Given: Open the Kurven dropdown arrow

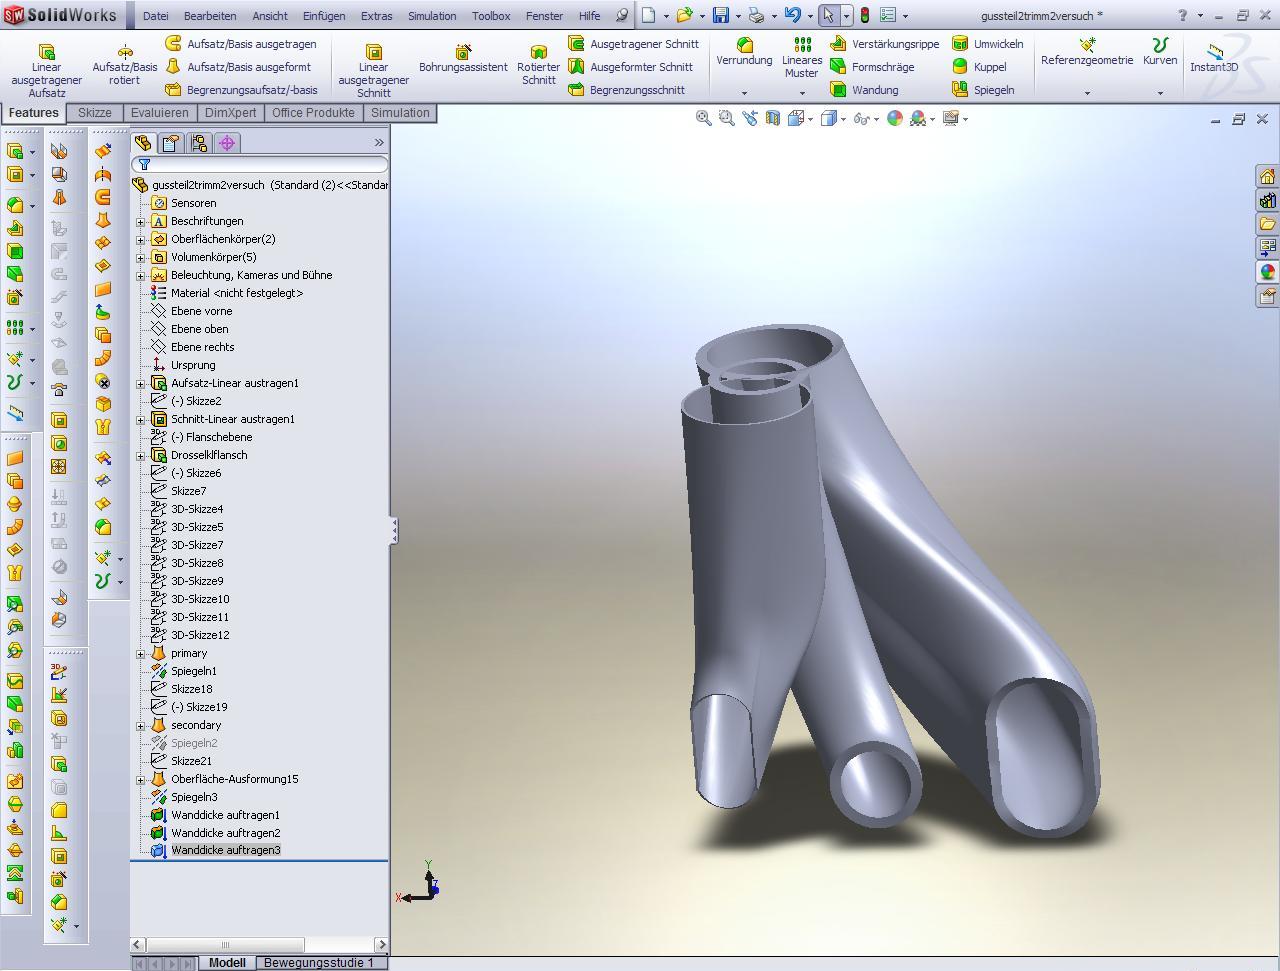Looking at the screenshot, I should pyautogui.click(x=1160, y=93).
